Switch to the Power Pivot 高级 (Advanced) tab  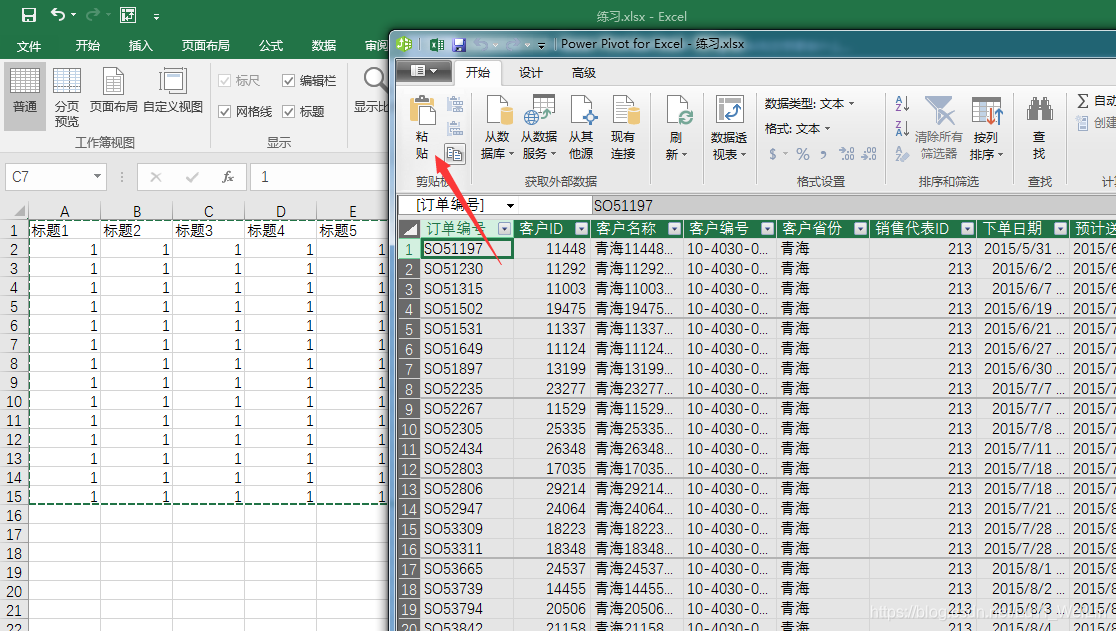point(584,73)
